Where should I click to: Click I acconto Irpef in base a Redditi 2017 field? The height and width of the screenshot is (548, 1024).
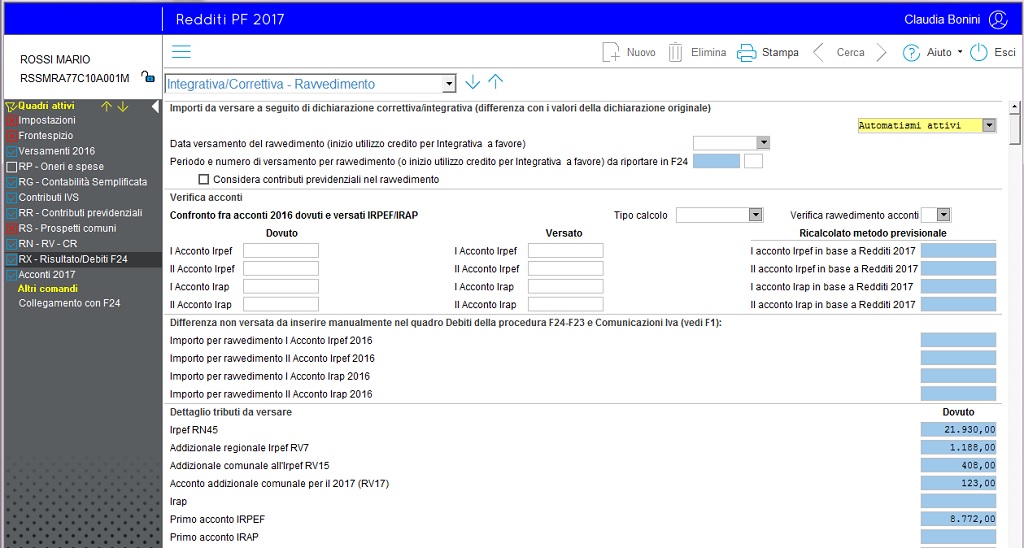click(959, 251)
